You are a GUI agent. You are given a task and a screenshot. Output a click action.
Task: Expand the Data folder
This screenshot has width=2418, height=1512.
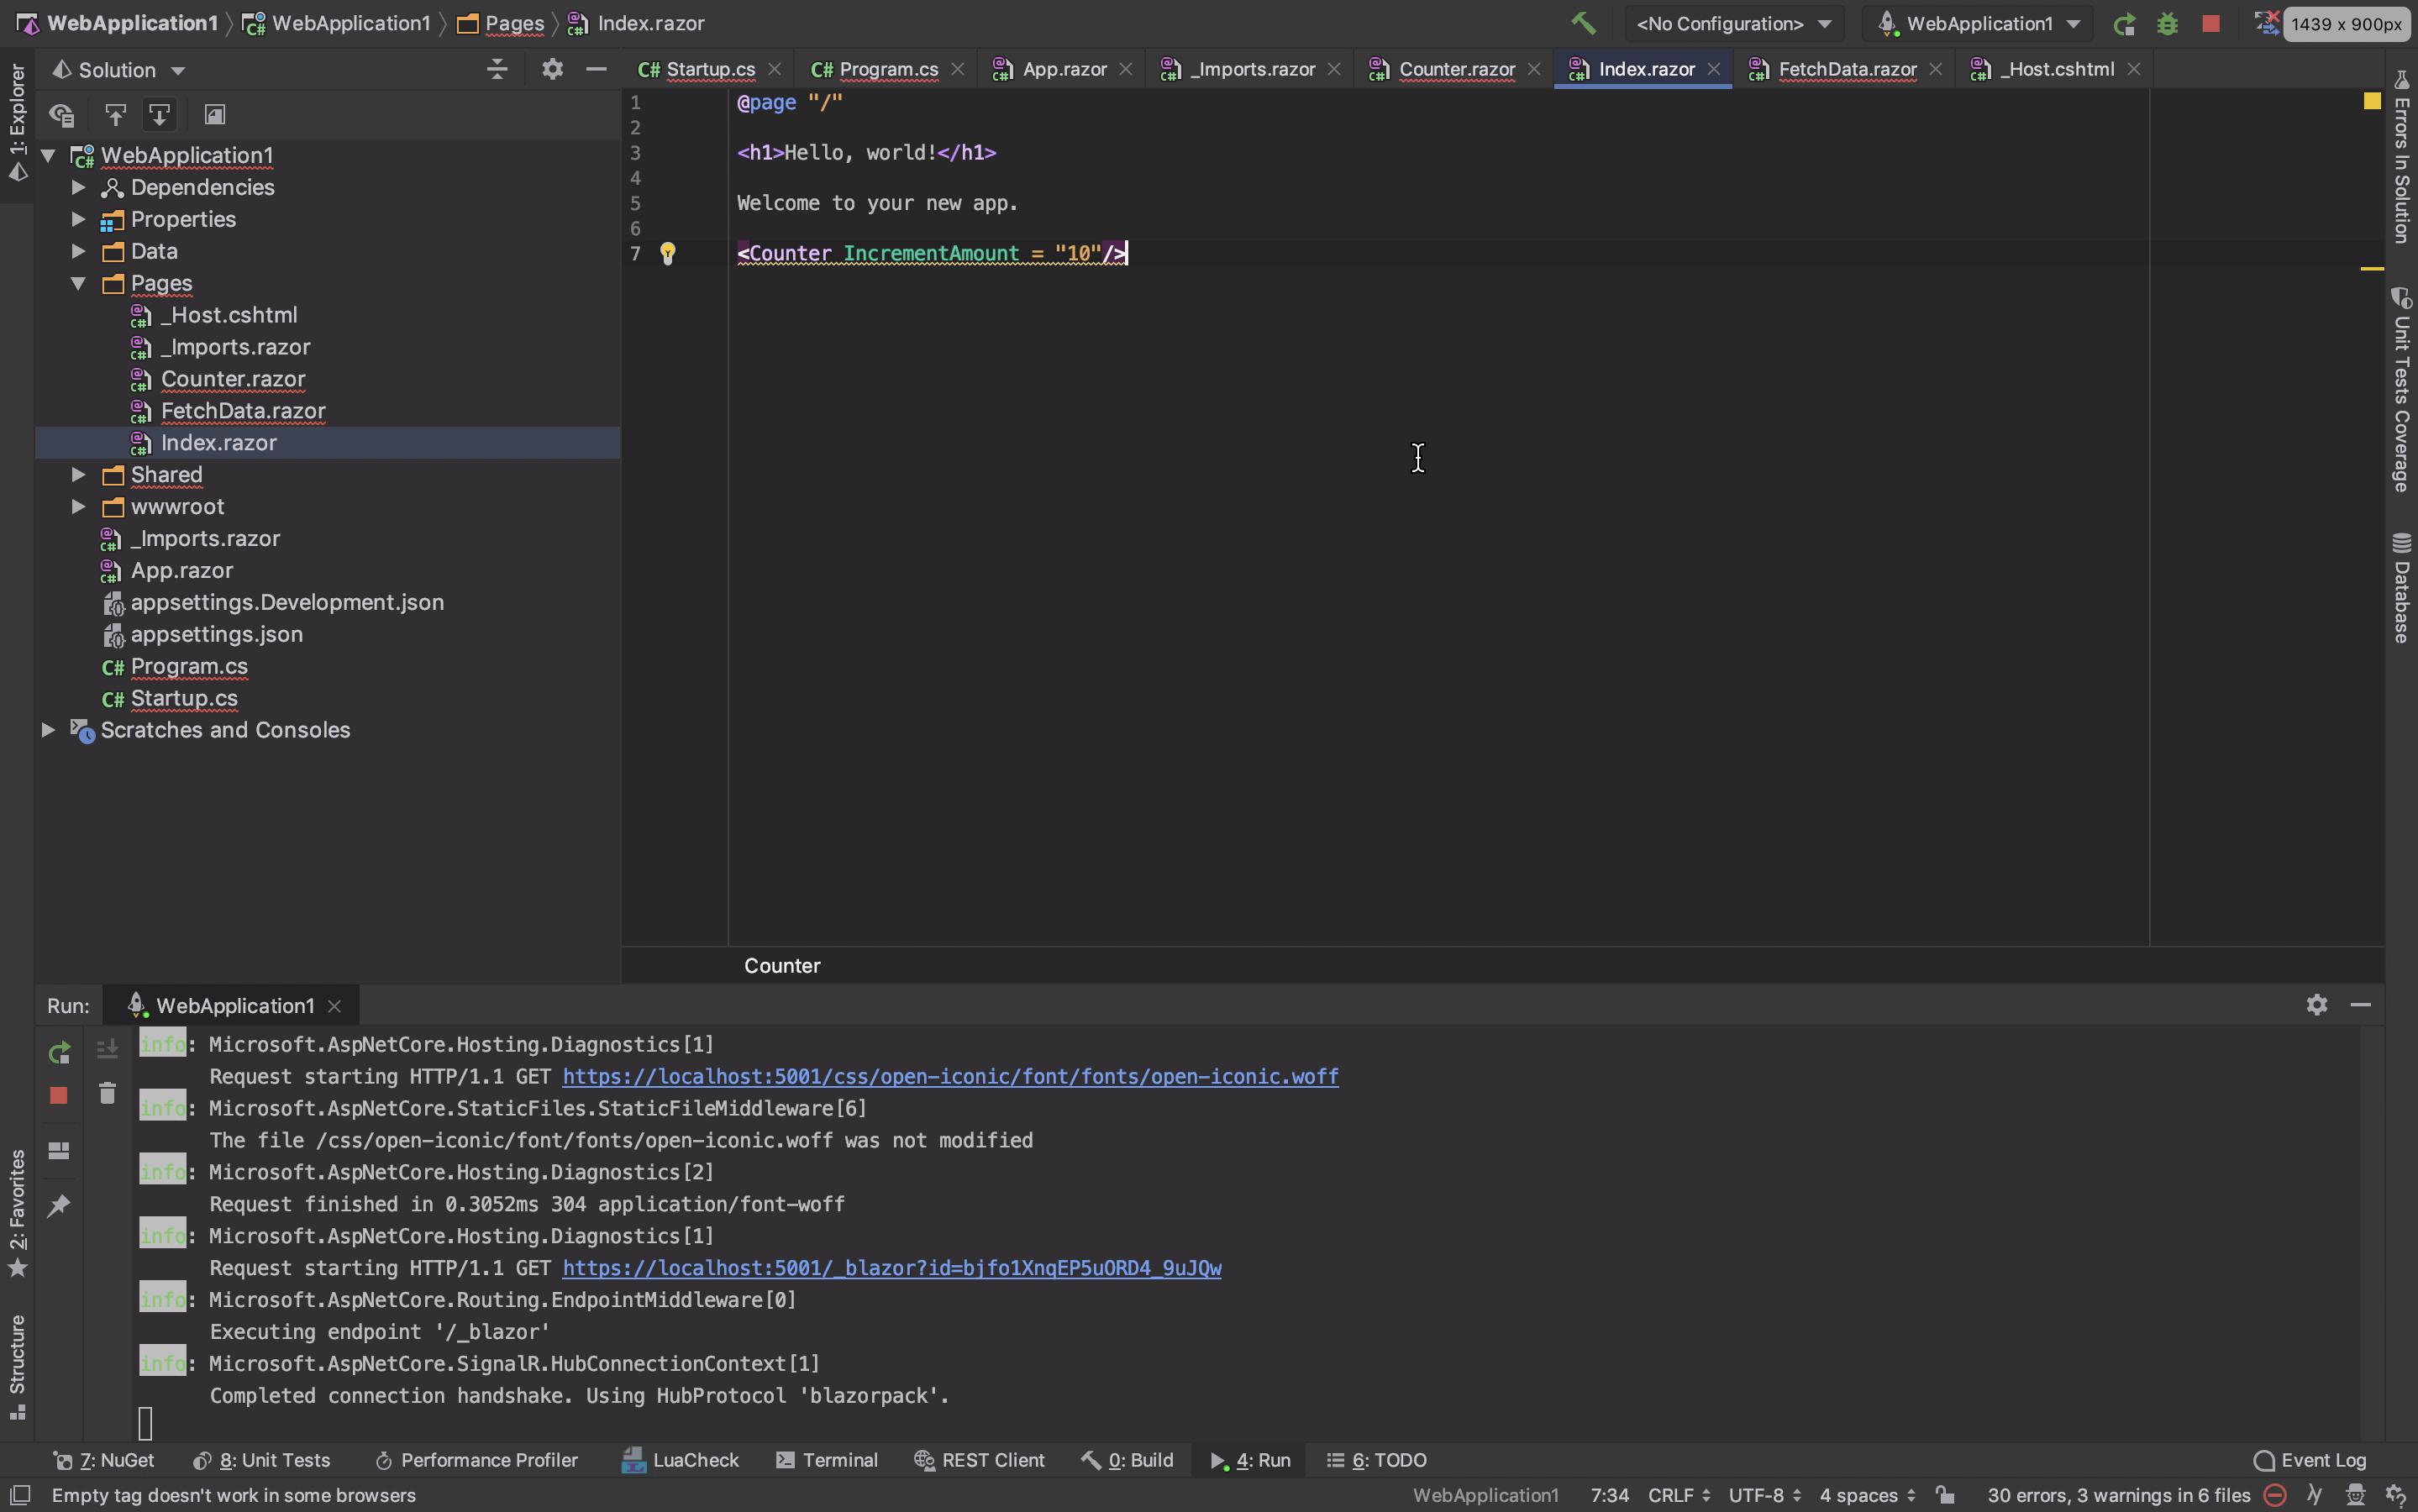pyautogui.click(x=78, y=251)
